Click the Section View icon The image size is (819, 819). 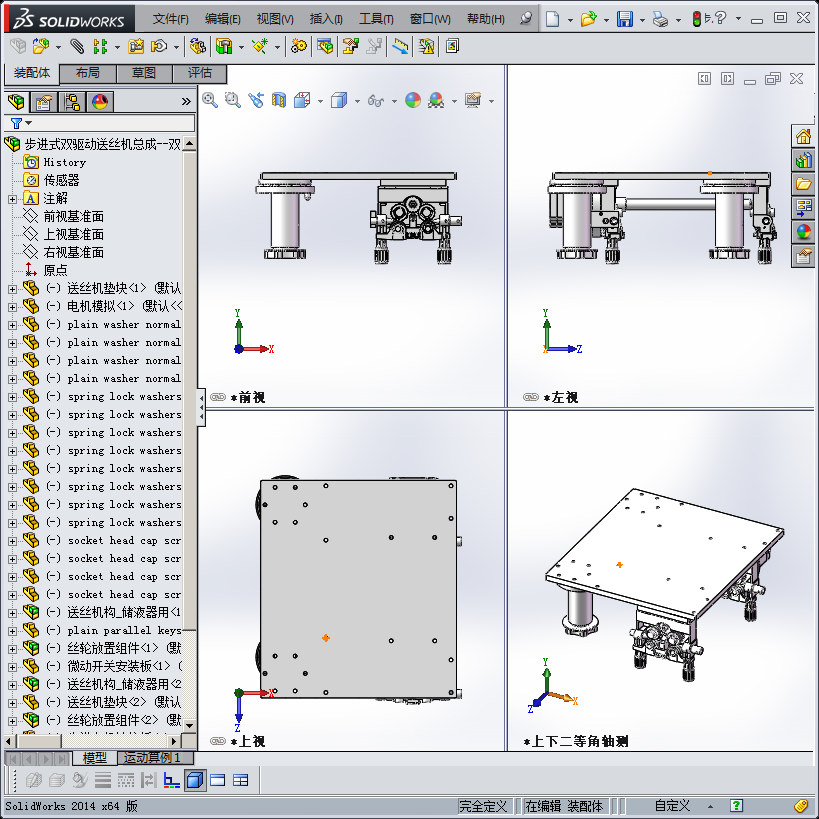[x=279, y=100]
